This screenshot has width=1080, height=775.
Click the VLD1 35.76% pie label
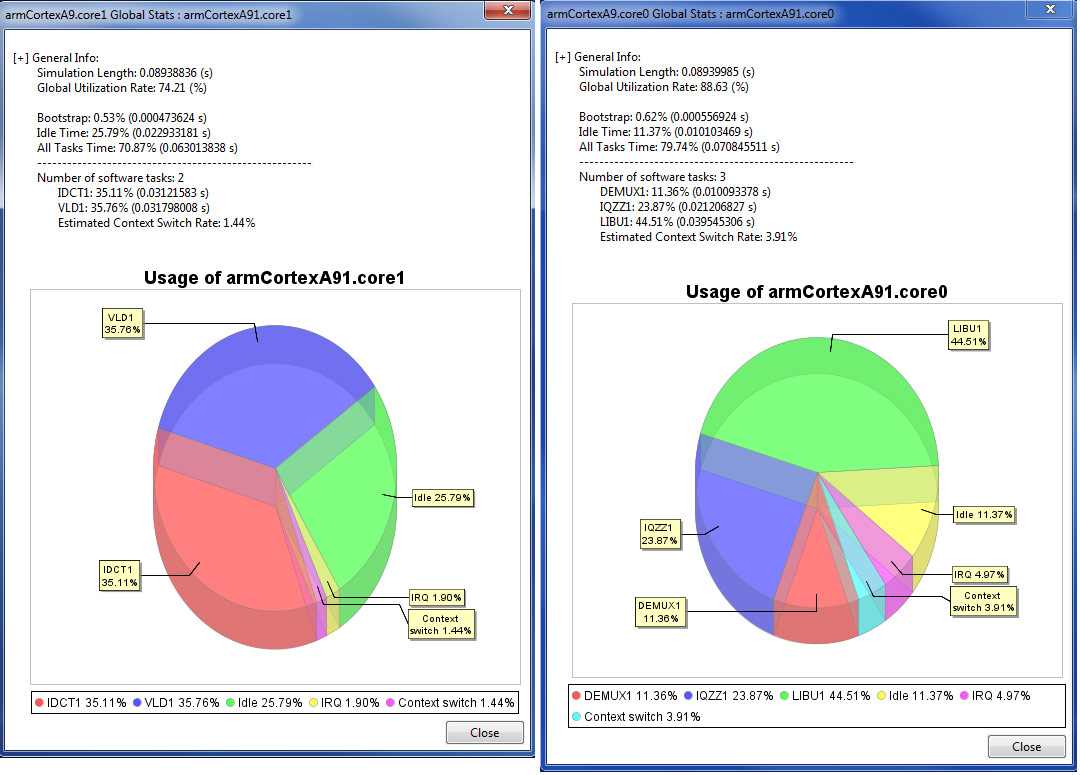click(123, 322)
